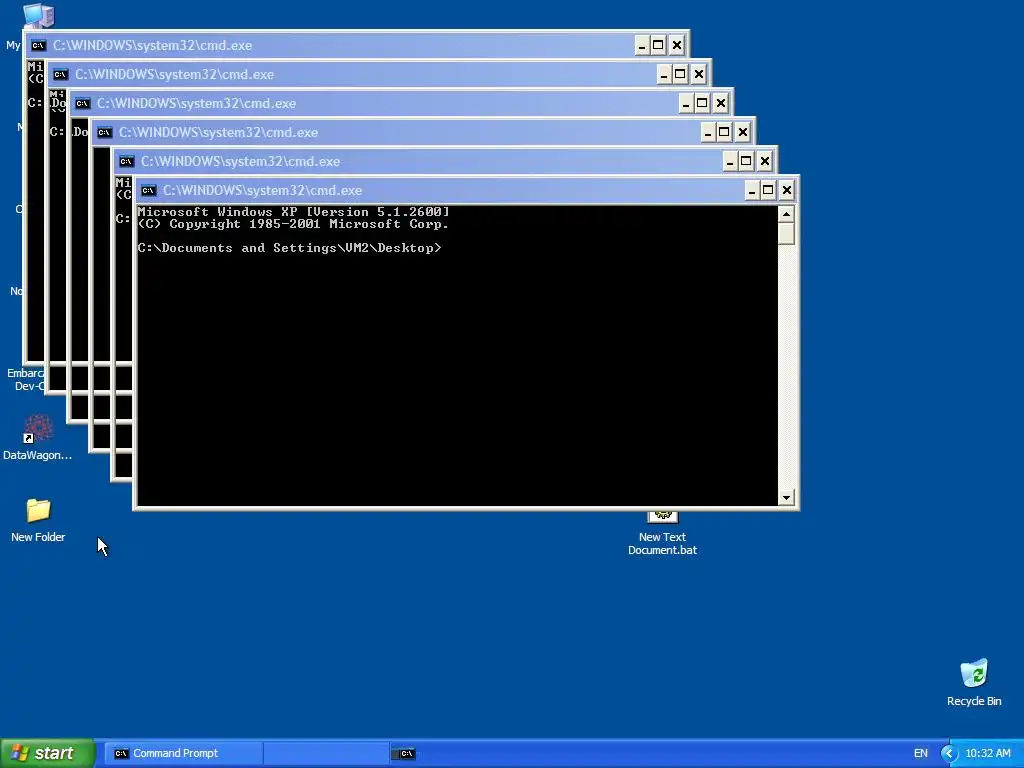Click the '(C) Copyright 1985-2001 Microsoft Corp.' line
The width and height of the screenshot is (1024, 768).
[293, 224]
